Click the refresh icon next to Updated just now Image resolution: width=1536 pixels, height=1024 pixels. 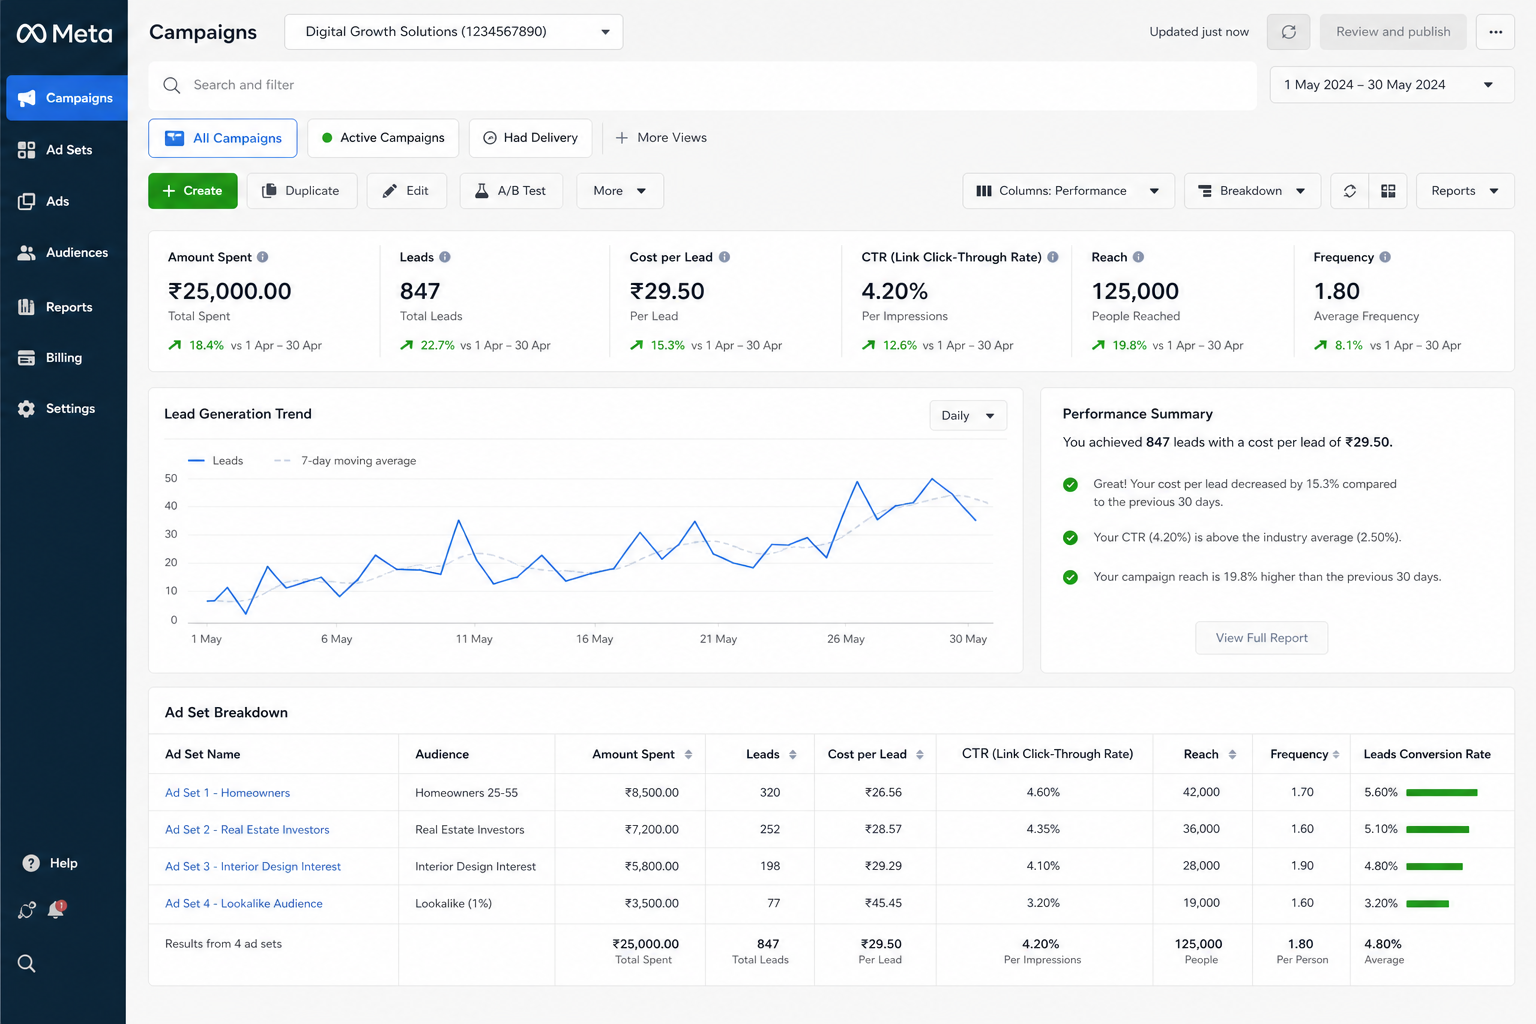(x=1288, y=32)
